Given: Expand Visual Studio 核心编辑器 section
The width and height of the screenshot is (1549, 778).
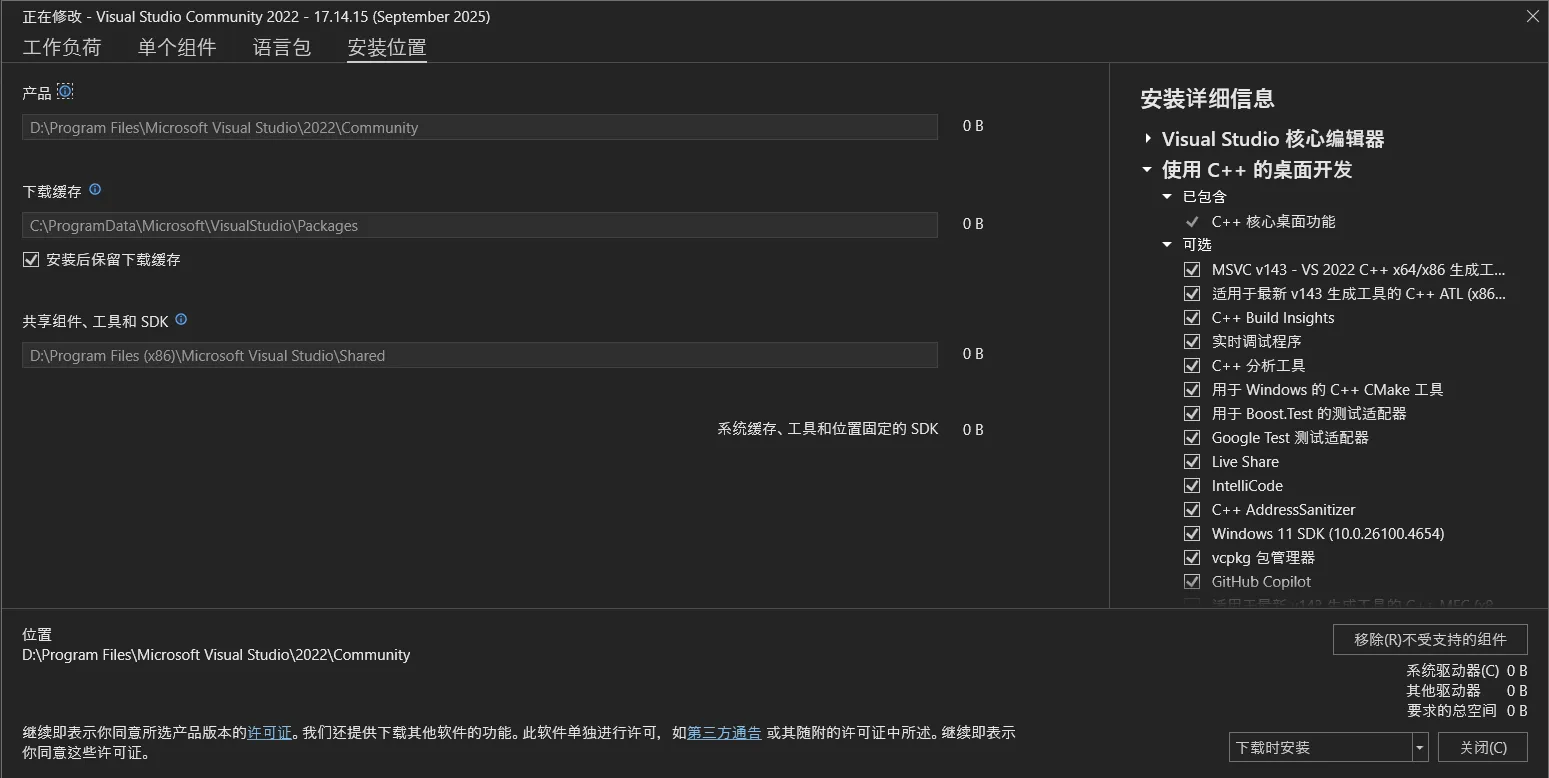Looking at the screenshot, I should pos(1148,139).
